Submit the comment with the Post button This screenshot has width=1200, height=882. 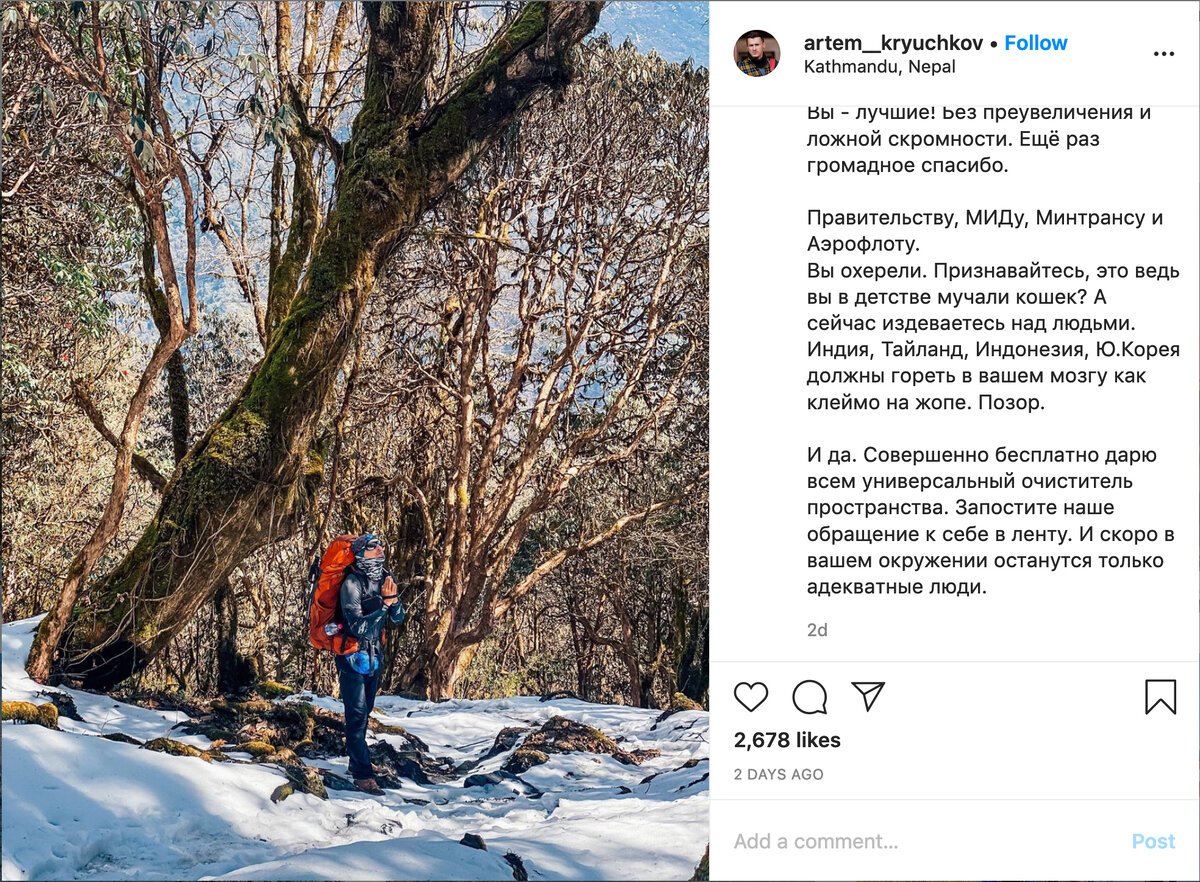click(1153, 841)
